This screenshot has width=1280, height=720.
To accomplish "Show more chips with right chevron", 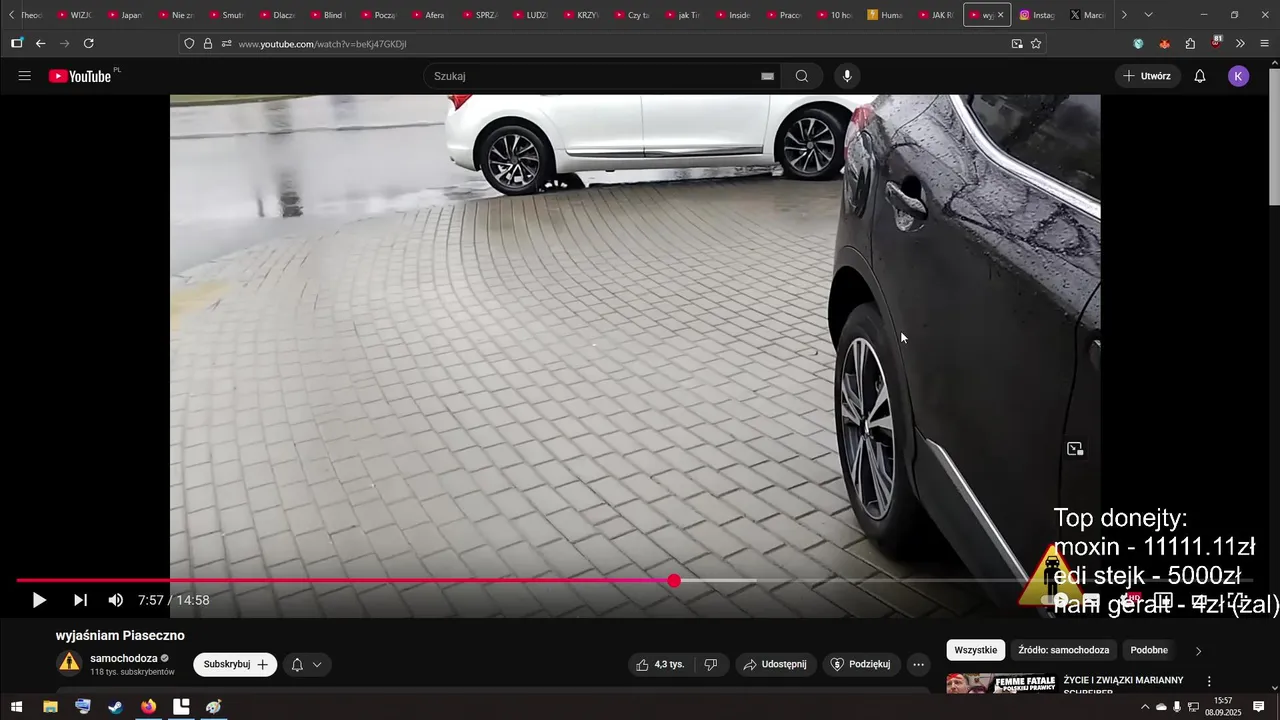I will 1198,651.
